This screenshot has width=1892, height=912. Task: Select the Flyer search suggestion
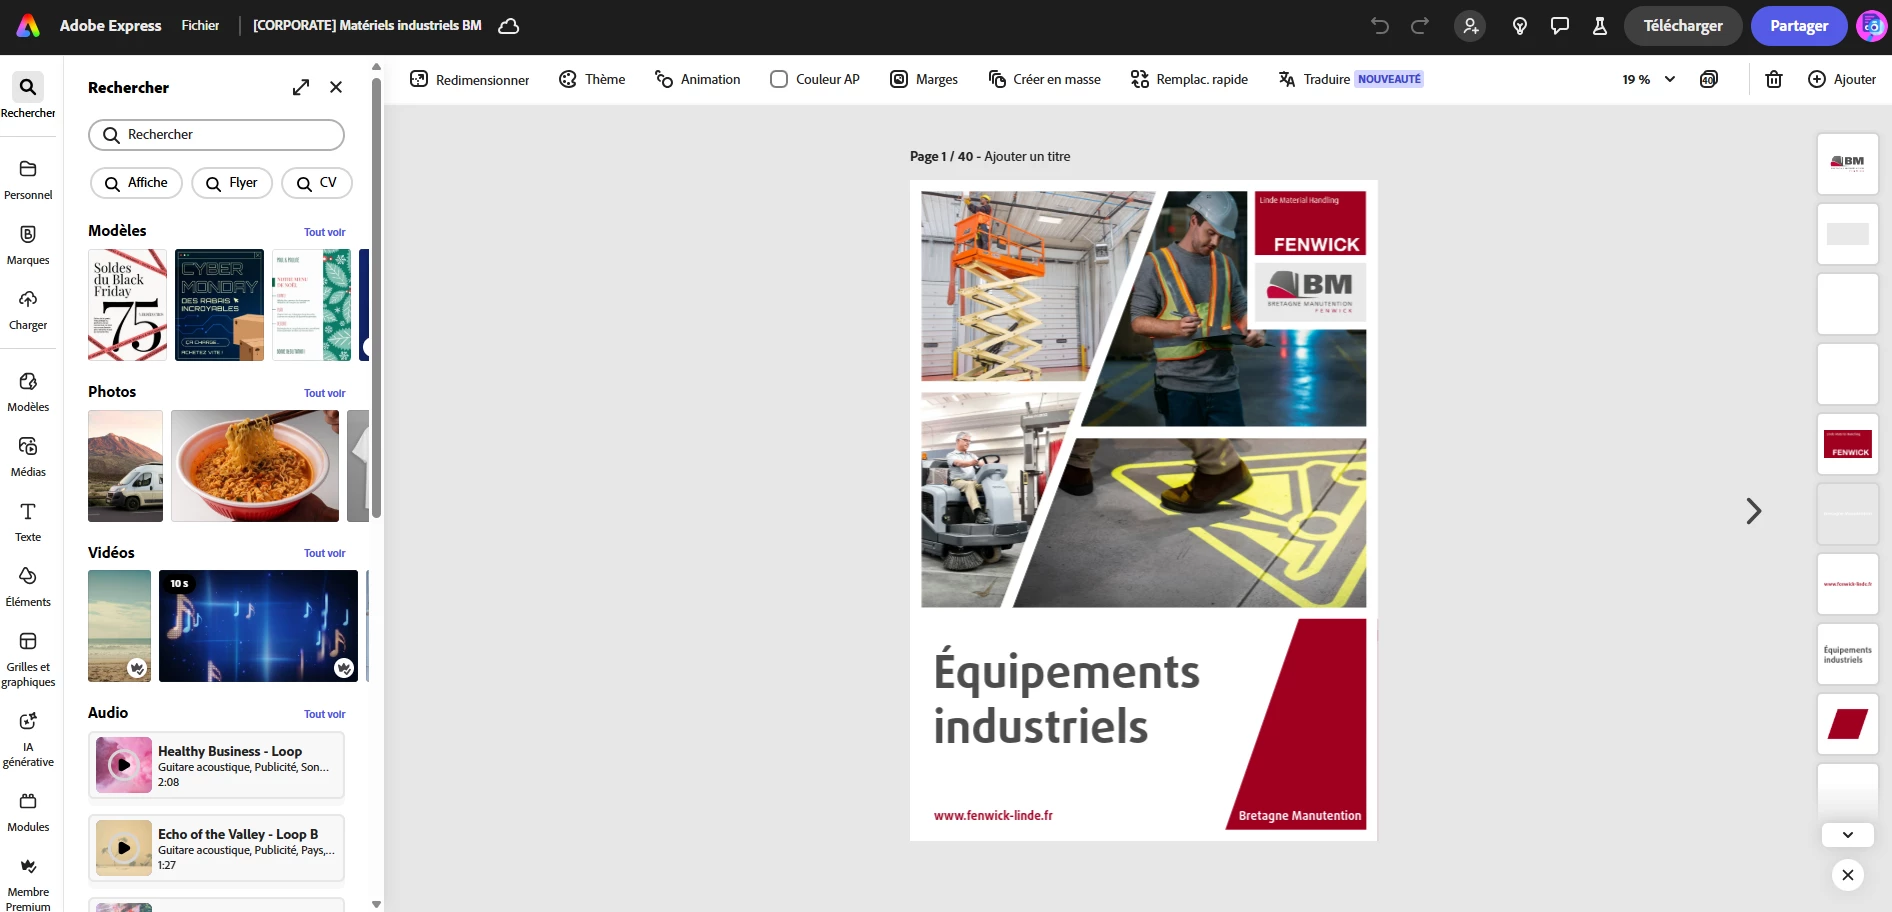coord(232,183)
